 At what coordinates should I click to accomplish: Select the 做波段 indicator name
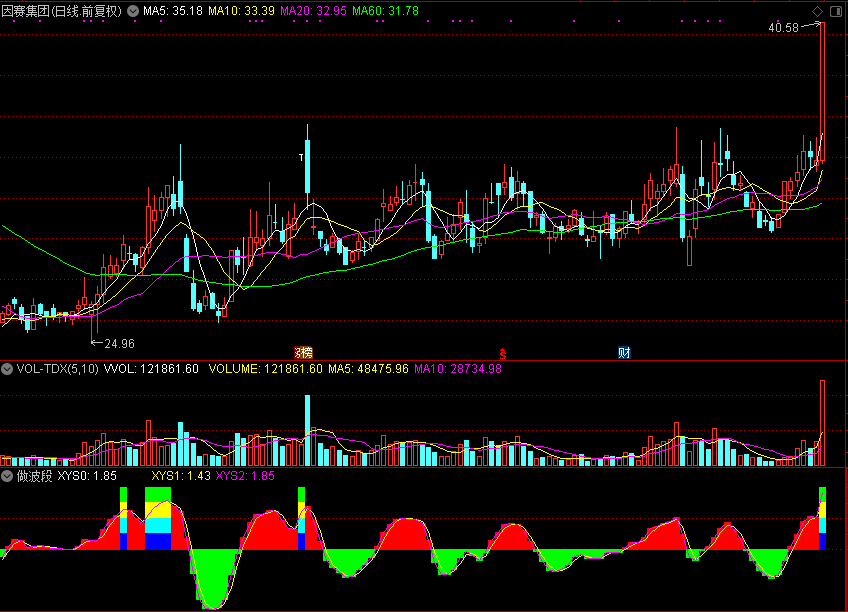click(x=35, y=476)
